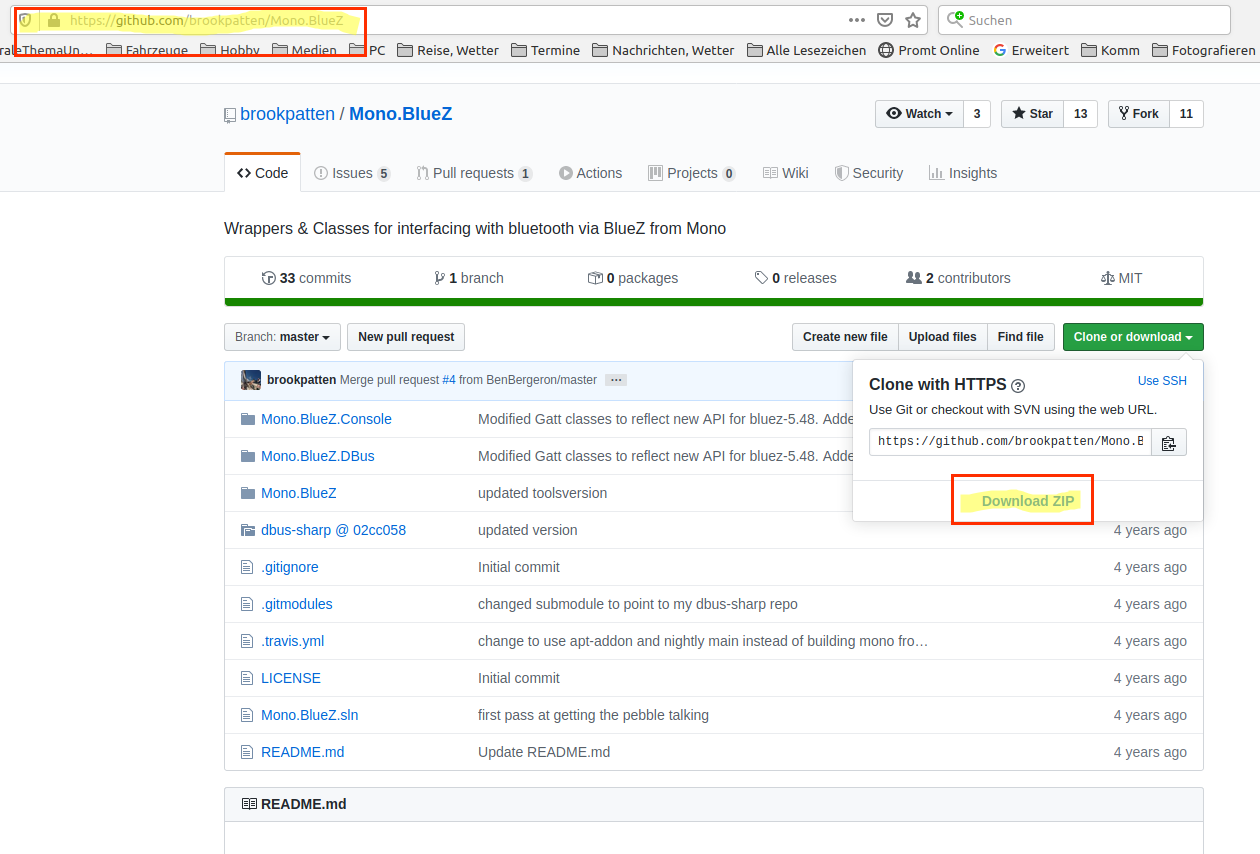Click file icon of README.md row
Screen dimensions: 1260x854
(248, 752)
